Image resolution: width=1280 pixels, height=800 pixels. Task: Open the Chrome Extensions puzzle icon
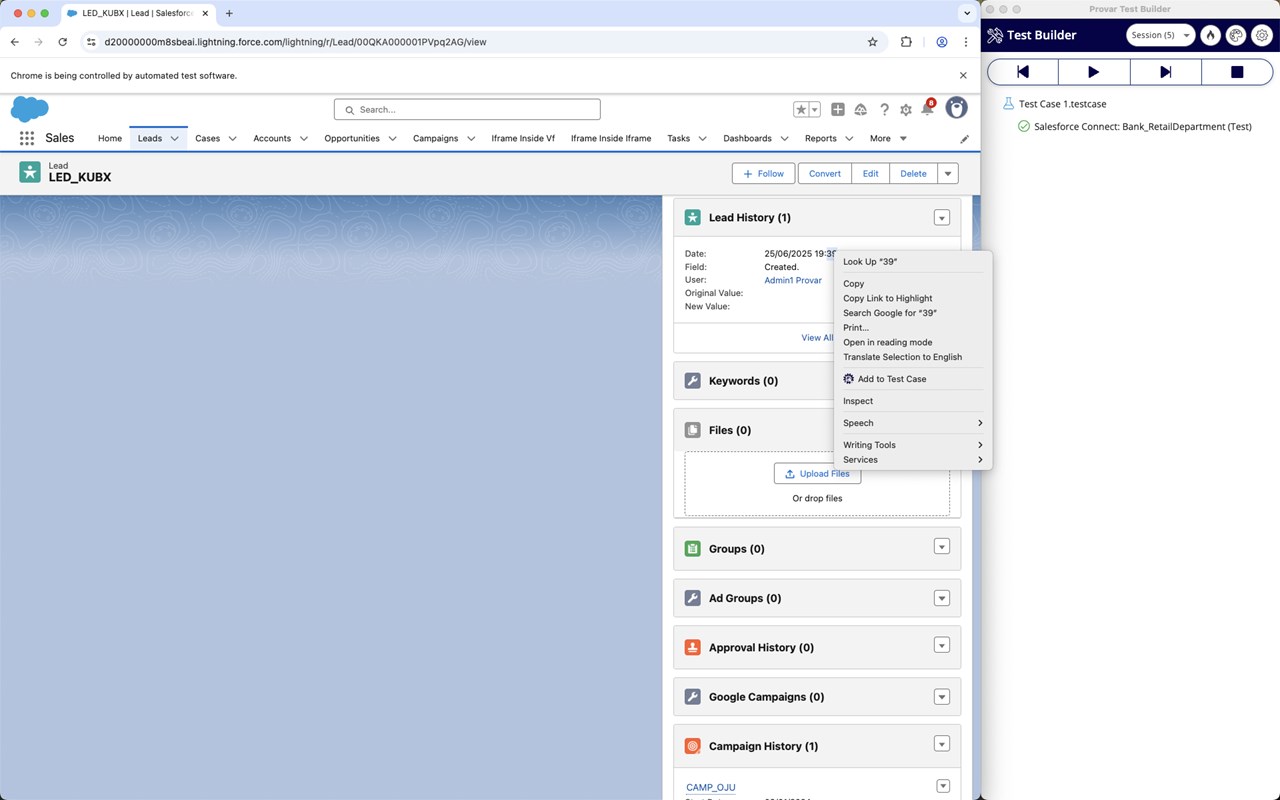tap(906, 42)
